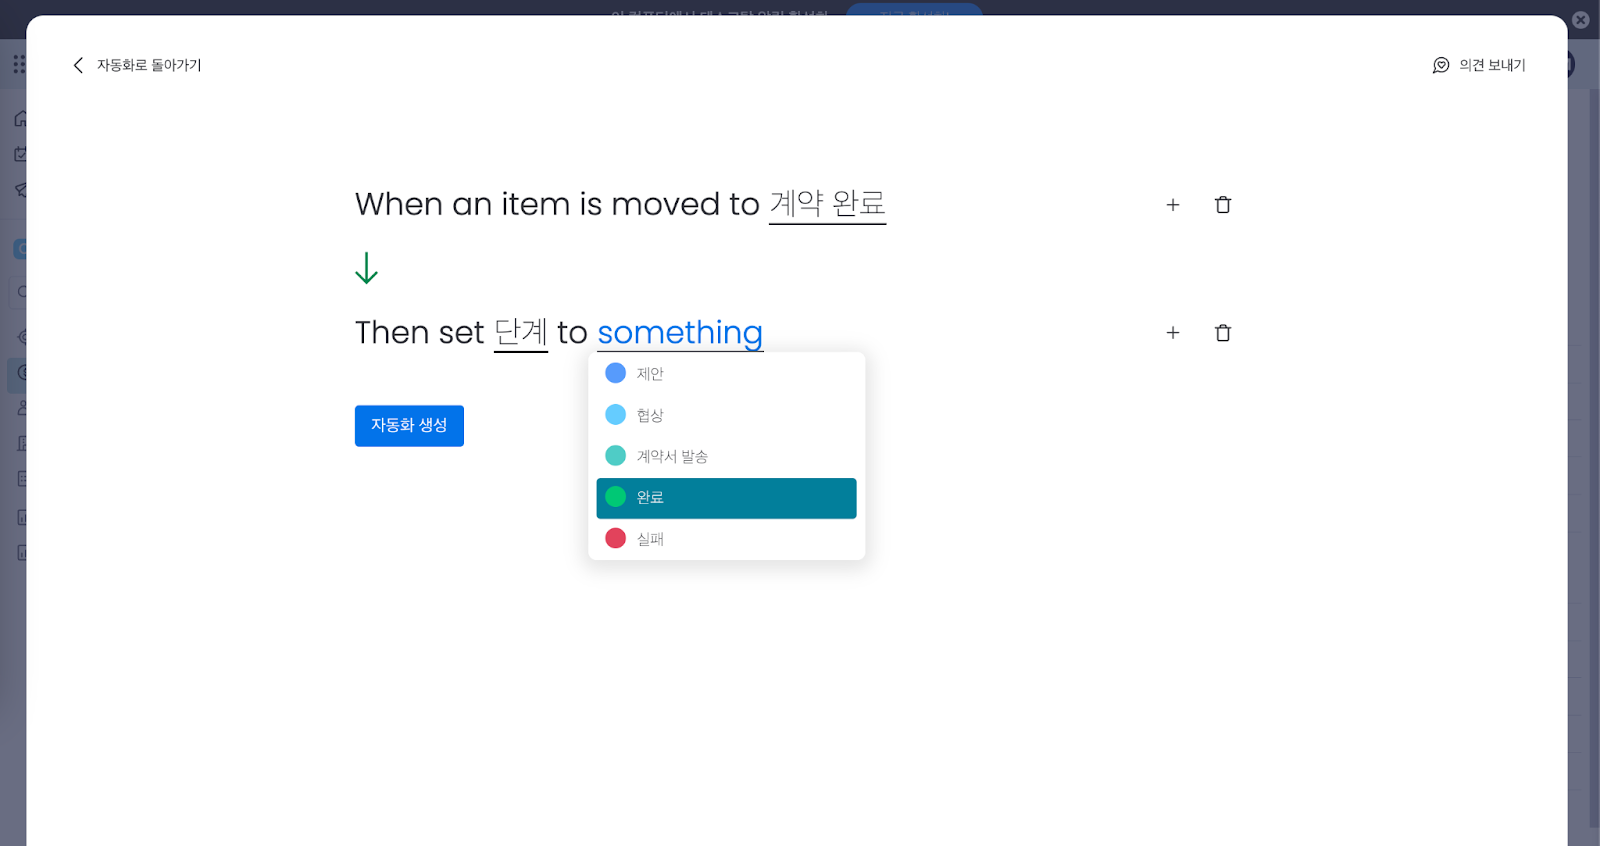This screenshot has height=846, width=1600.
Task: Choose 협상 from the status list
Action: point(726,415)
